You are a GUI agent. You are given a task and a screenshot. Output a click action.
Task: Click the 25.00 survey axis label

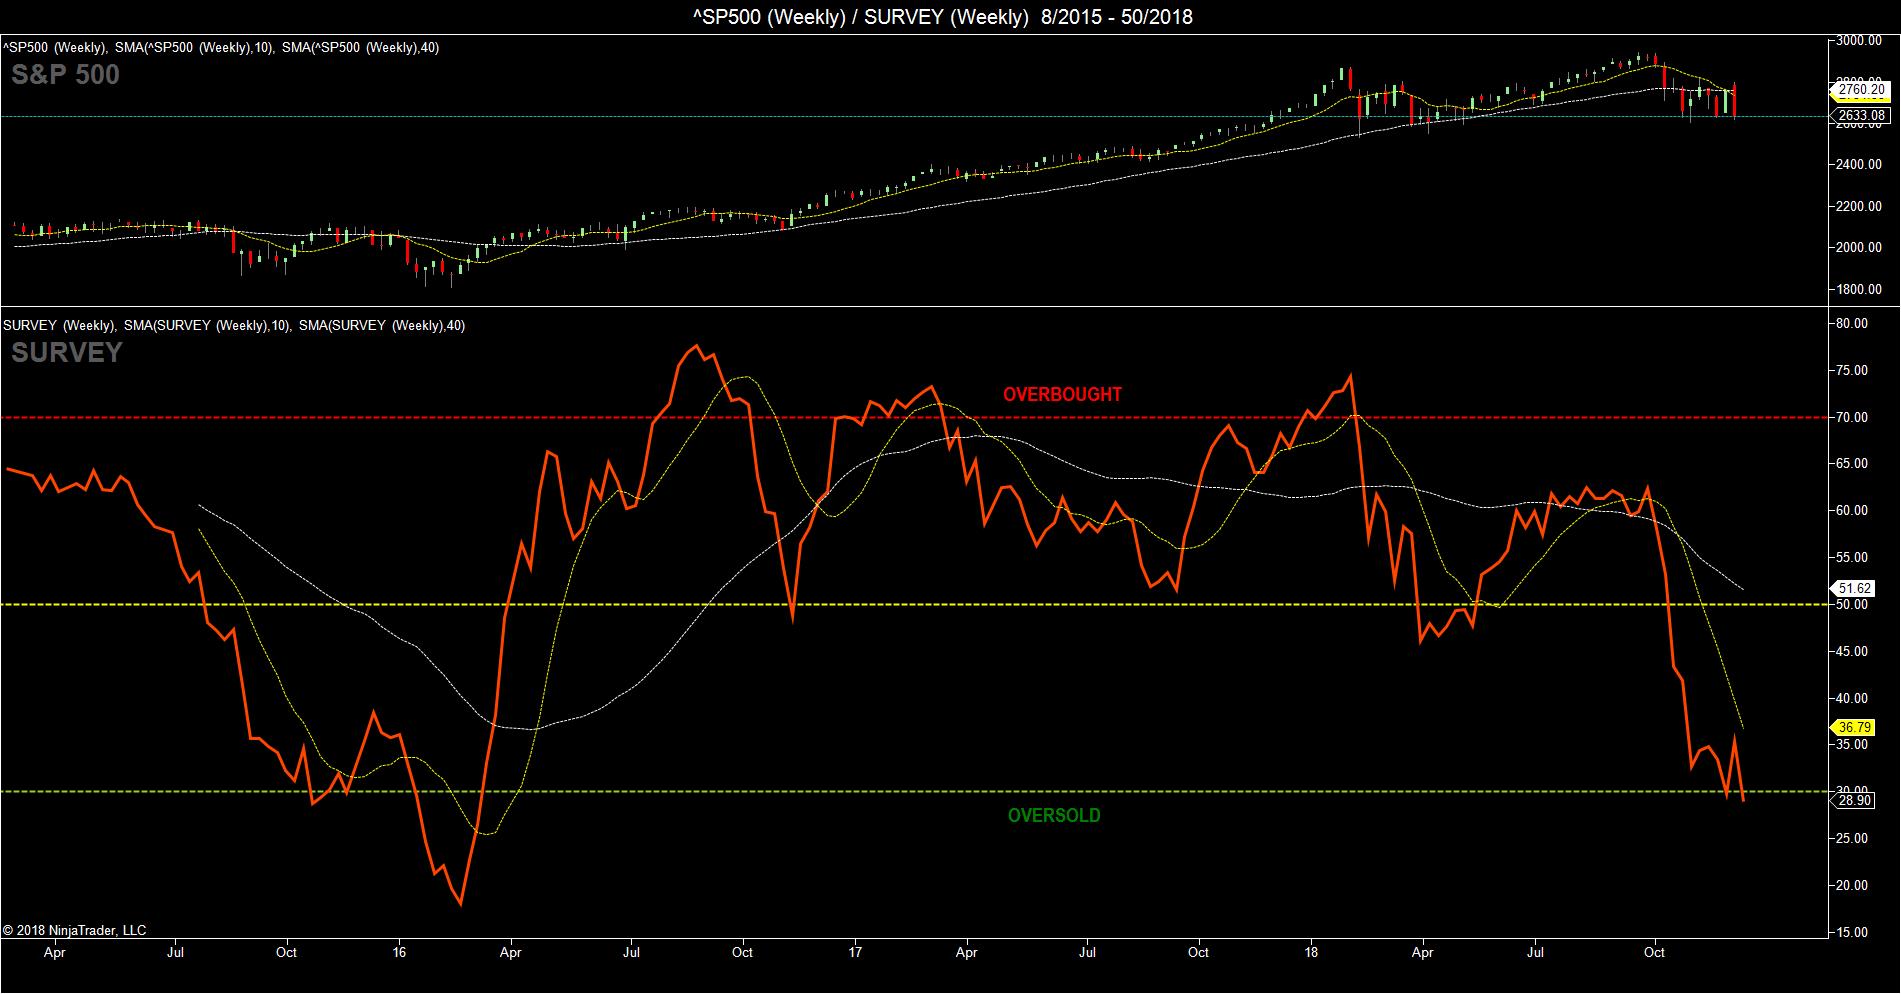tap(1852, 838)
